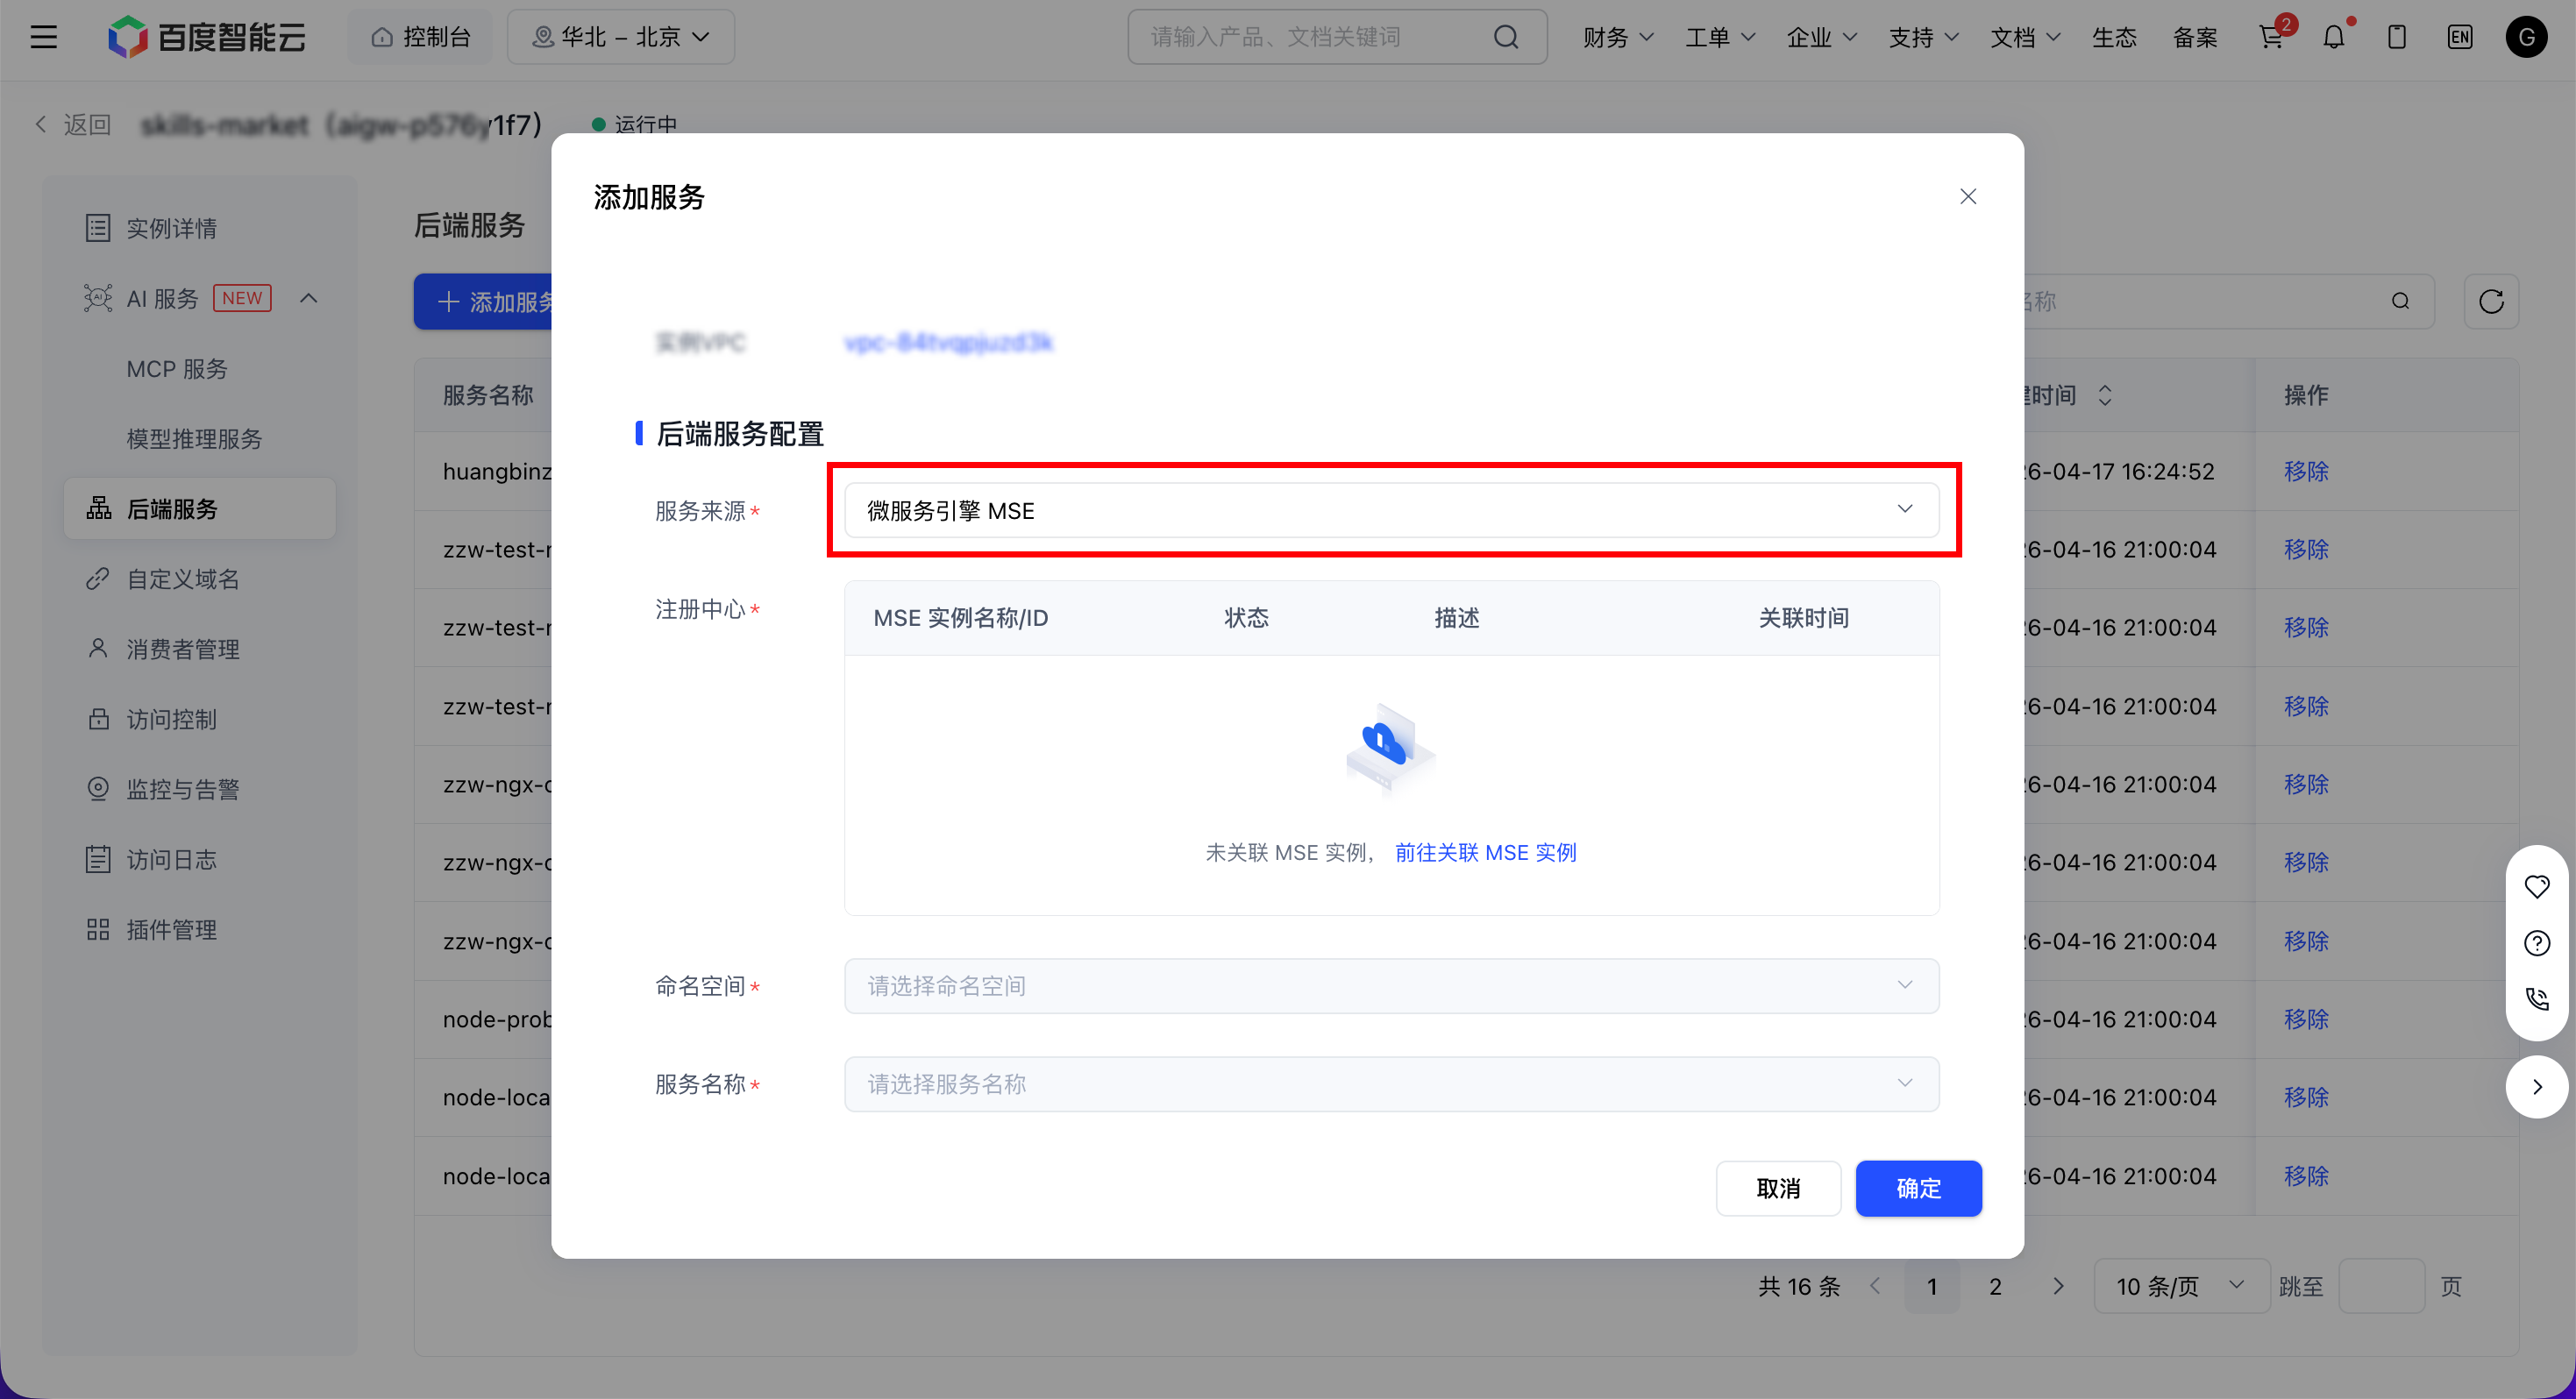Go to the previous page arrow in pagination
This screenshot has width=2576, height=1399.
(1875, 1286)
